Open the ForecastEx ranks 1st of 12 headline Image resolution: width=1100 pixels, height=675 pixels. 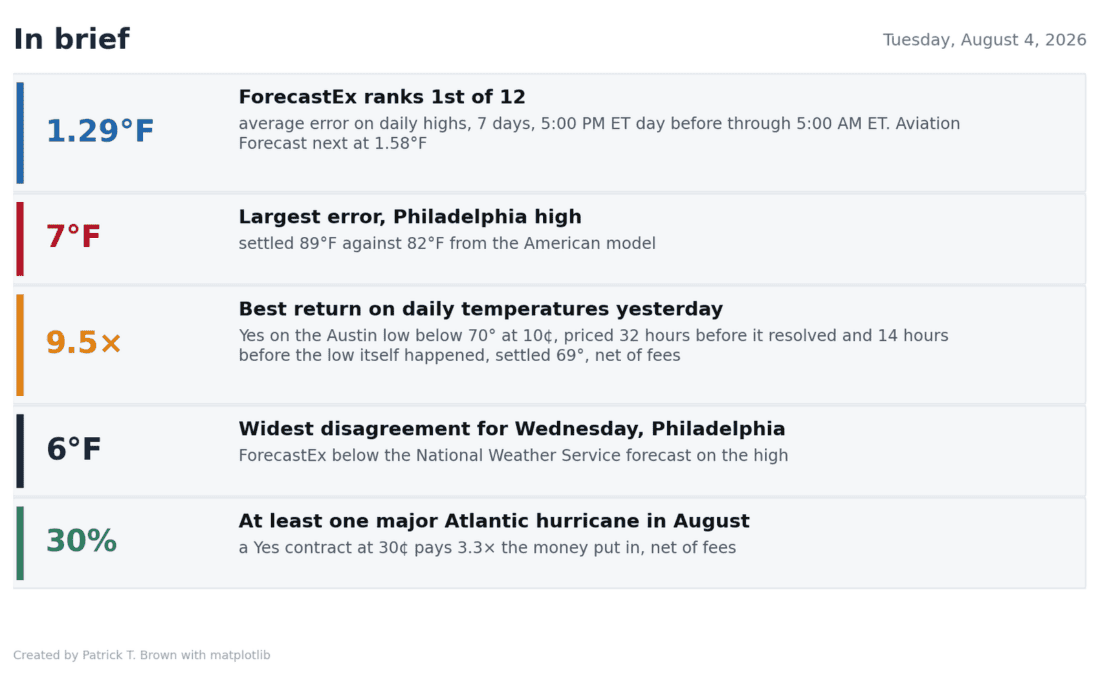tap(382, 97)
